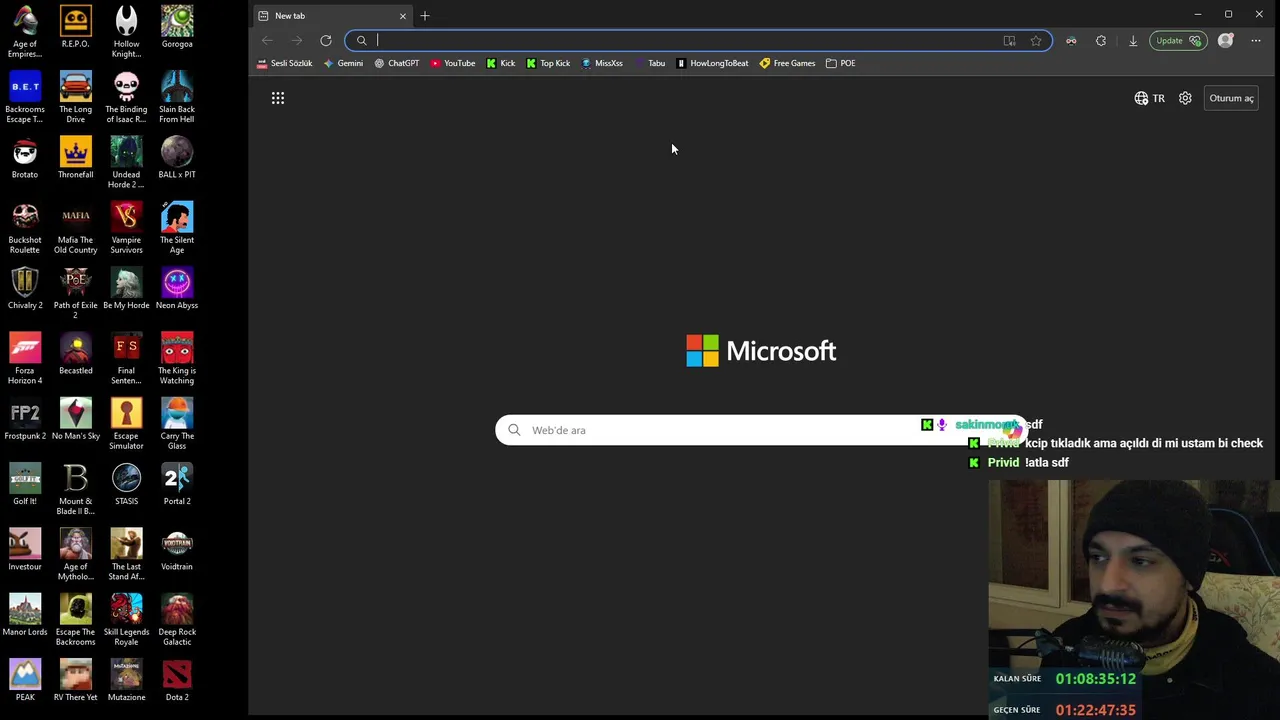Click the browser profile avatar
Screen dimensions: 1280x720
(1226, 41)
